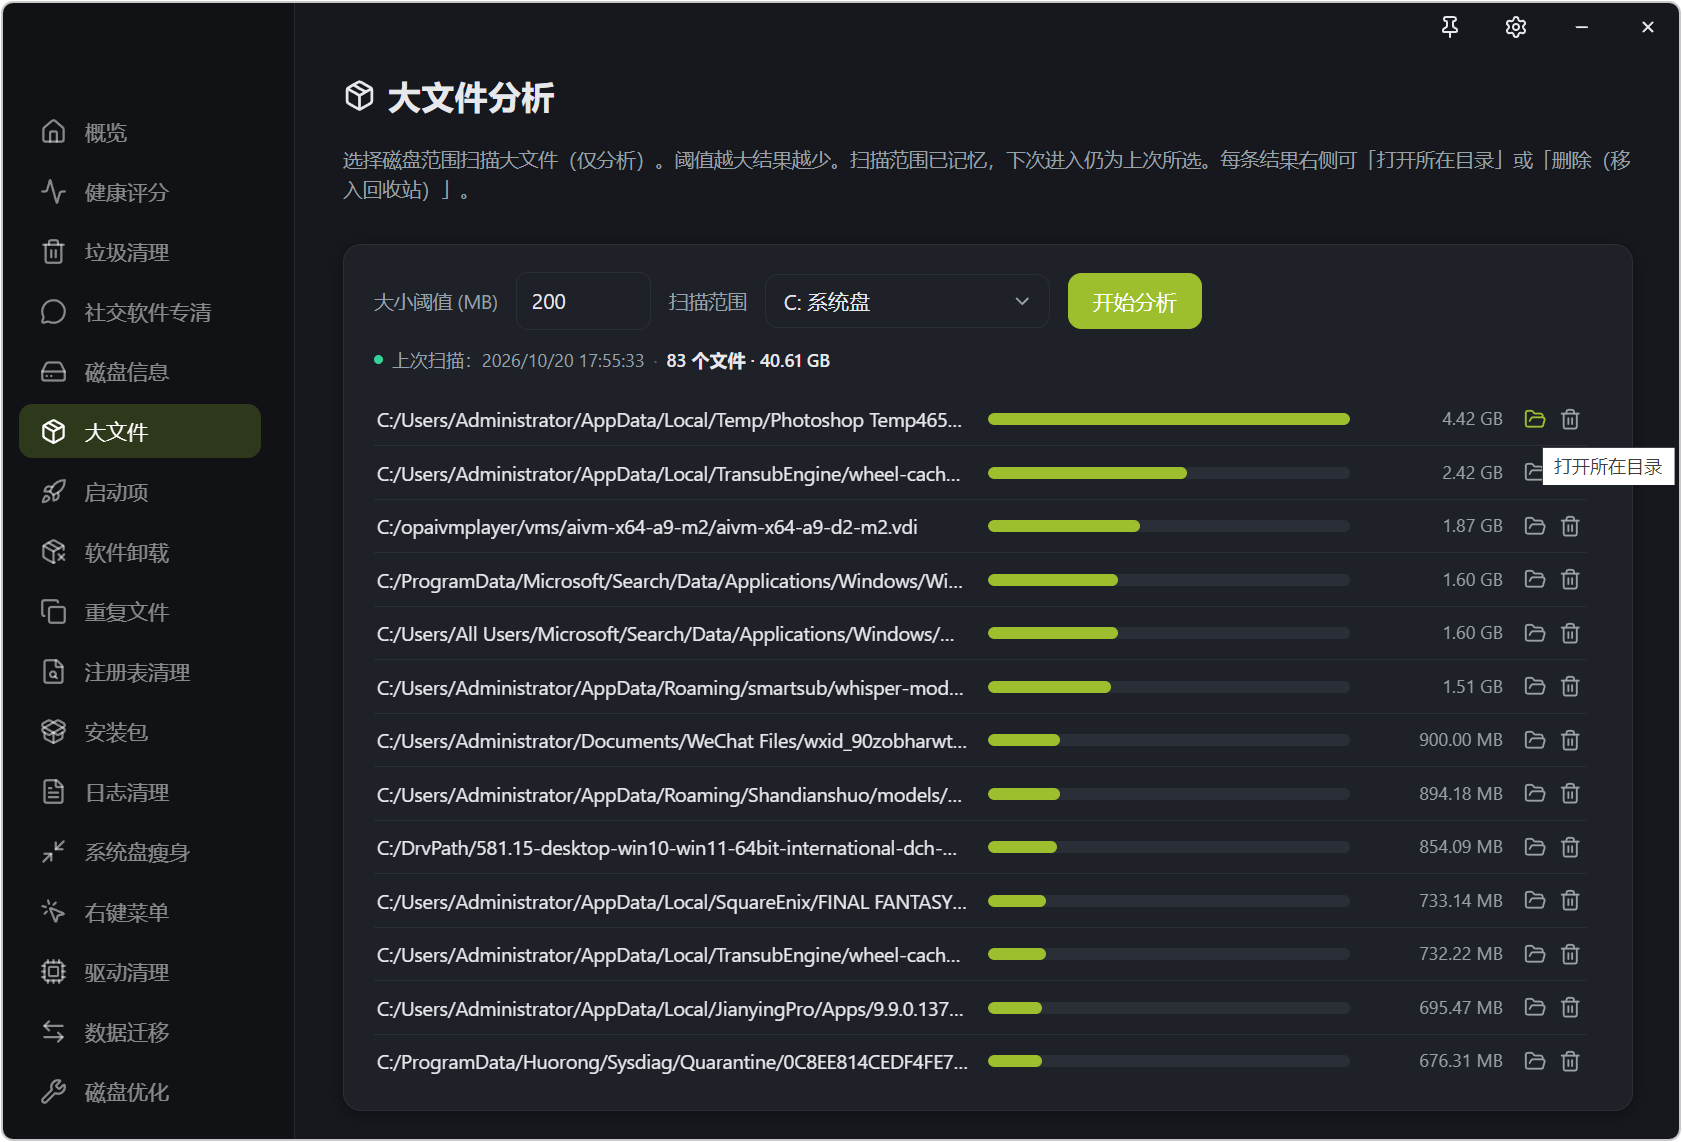
Task: Open 磁盘优化 in the sidebar
Action: (140, 1092)
